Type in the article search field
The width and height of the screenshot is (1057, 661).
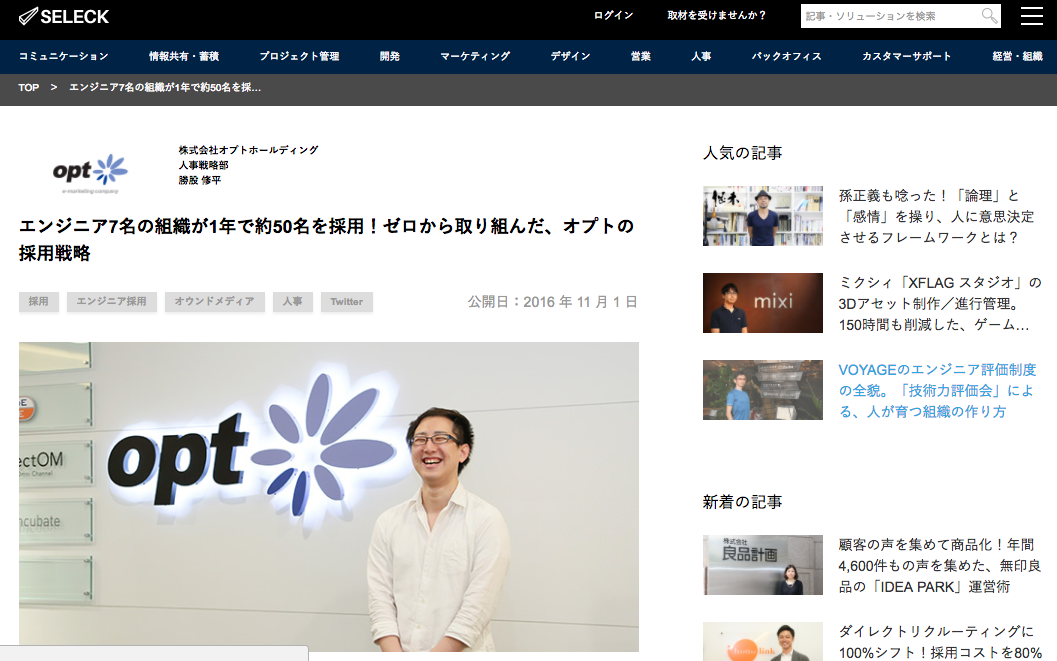click(x=888, y=16)
